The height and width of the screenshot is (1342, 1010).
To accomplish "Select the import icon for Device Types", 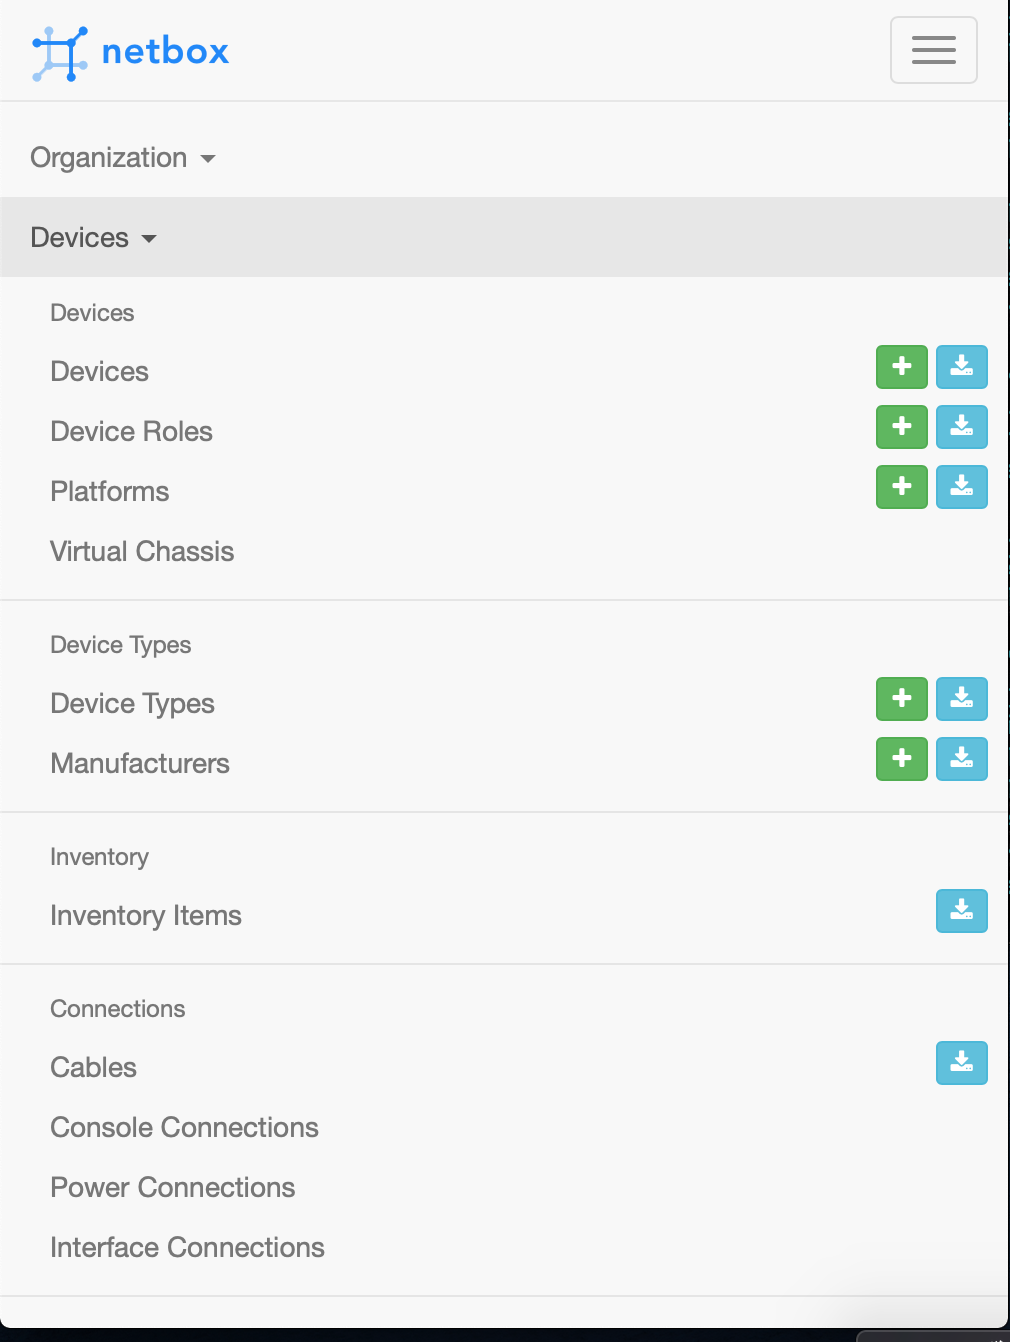I will pos(961,699).
